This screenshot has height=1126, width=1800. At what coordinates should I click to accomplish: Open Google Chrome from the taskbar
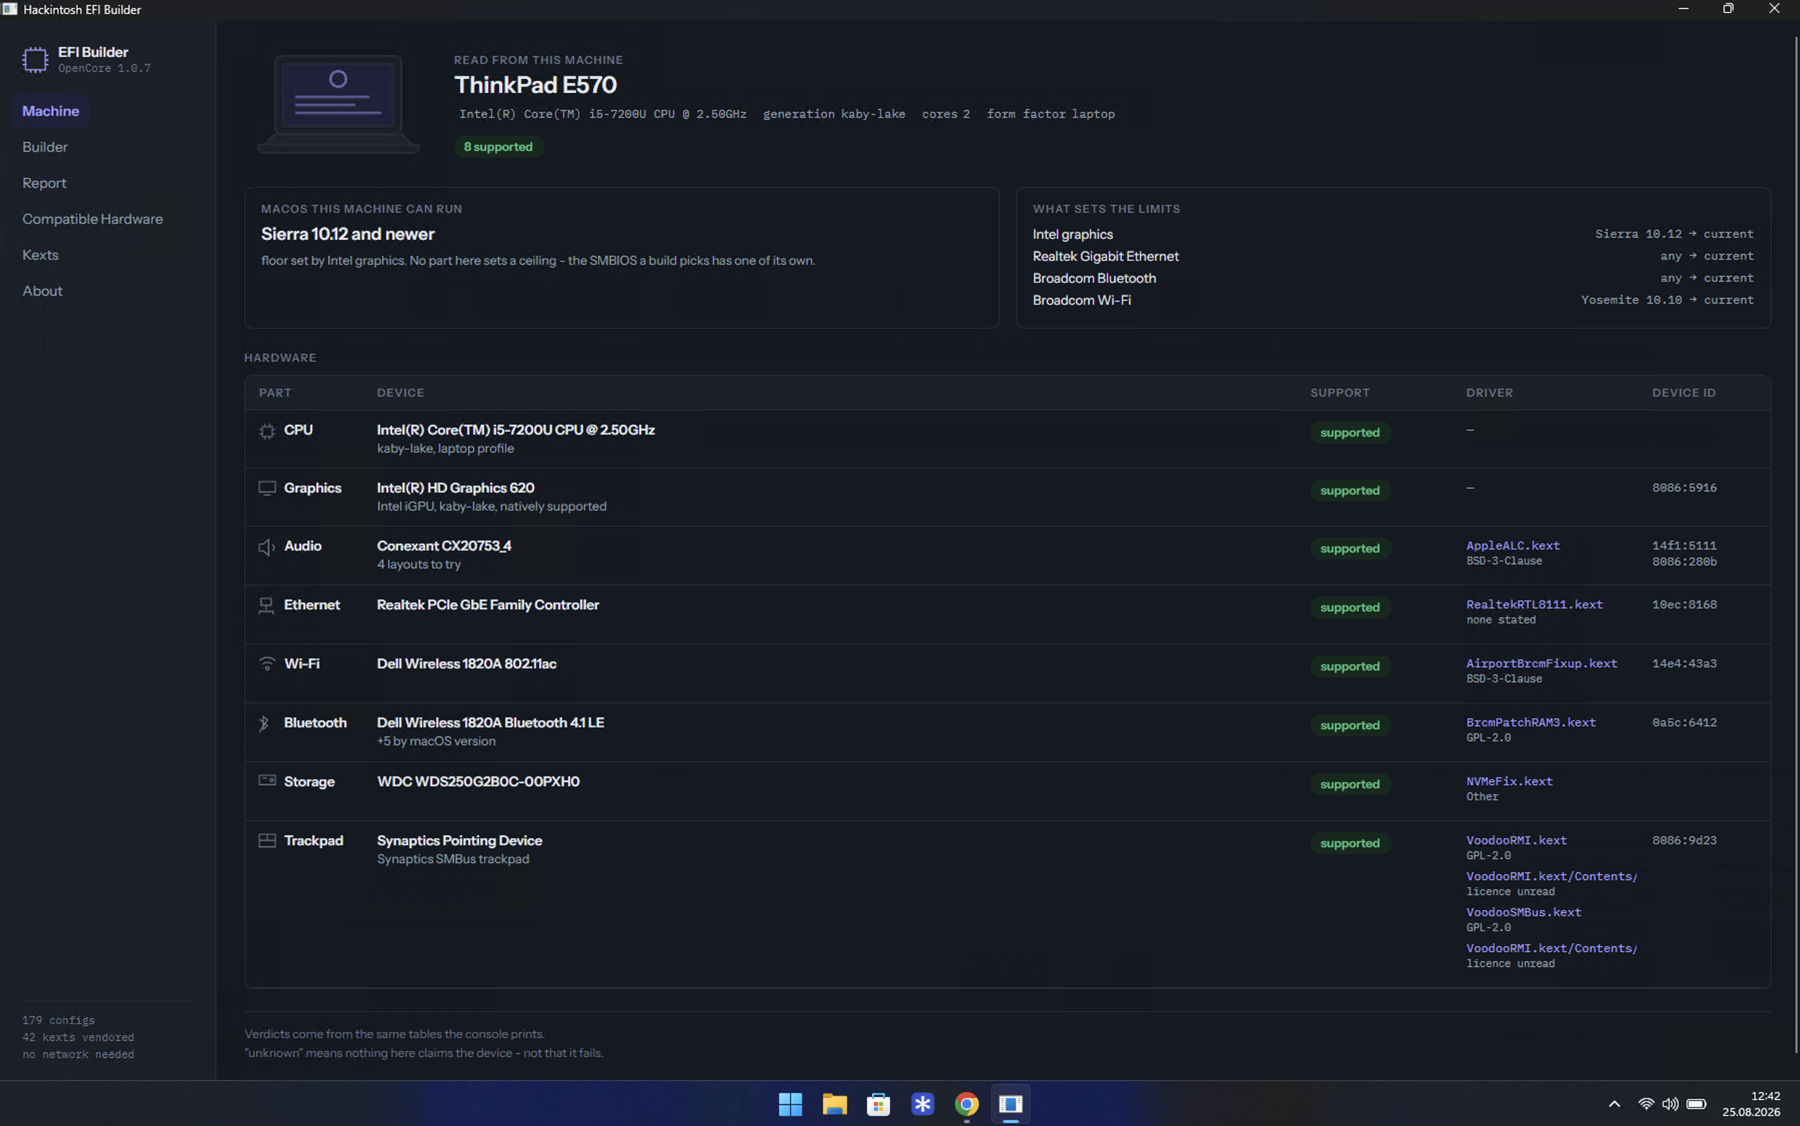[x=966, y=1104]
